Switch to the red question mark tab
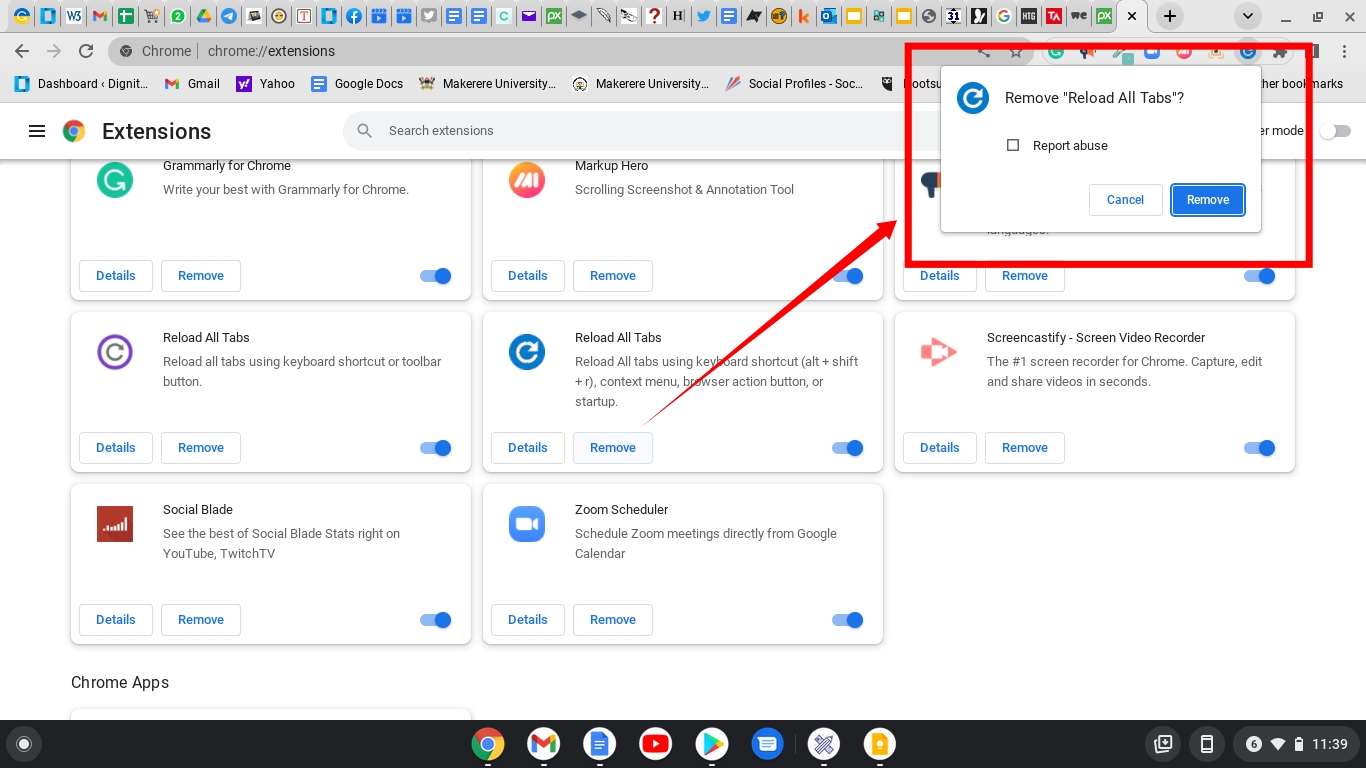The height and width of the screenshot is (768, 1366). pyautogui.click(x=653, y=16)
